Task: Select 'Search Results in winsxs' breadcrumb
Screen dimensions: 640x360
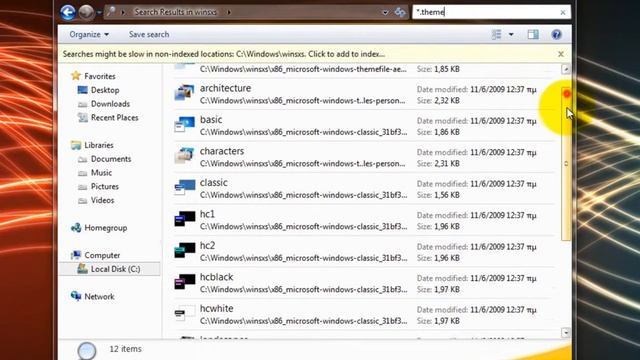Action: point(176,12)
